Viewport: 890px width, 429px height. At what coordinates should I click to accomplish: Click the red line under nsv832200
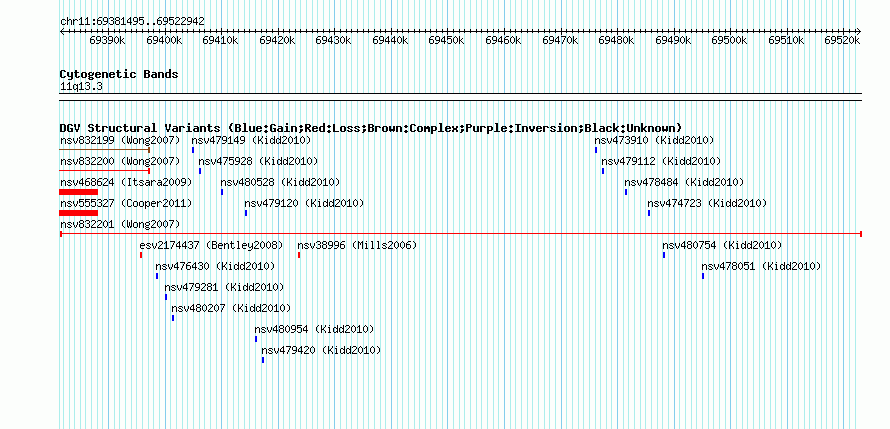104,171
